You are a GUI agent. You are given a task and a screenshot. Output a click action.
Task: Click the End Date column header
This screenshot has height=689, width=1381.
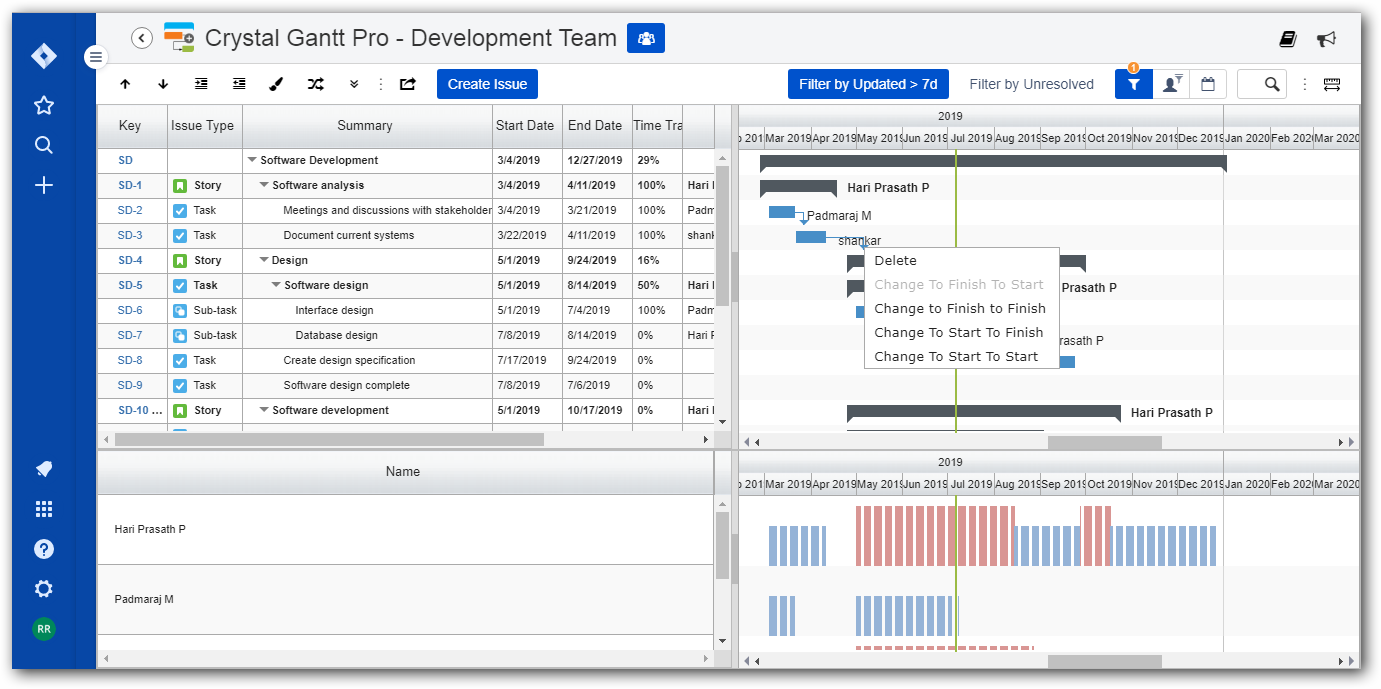tap(595, 126)
